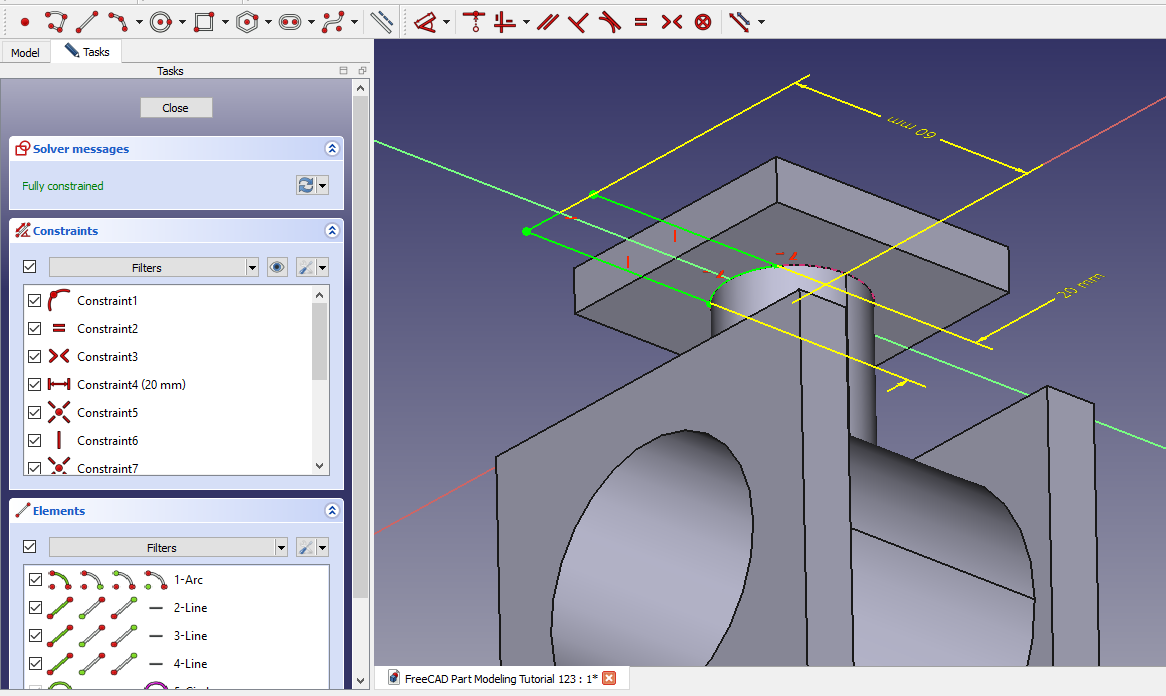Image resolution: width=1166 pixels, height=696 pixels.
Task: Toggle the Constraint4 (20 mm) checkbox
Action: coord(35,384)
